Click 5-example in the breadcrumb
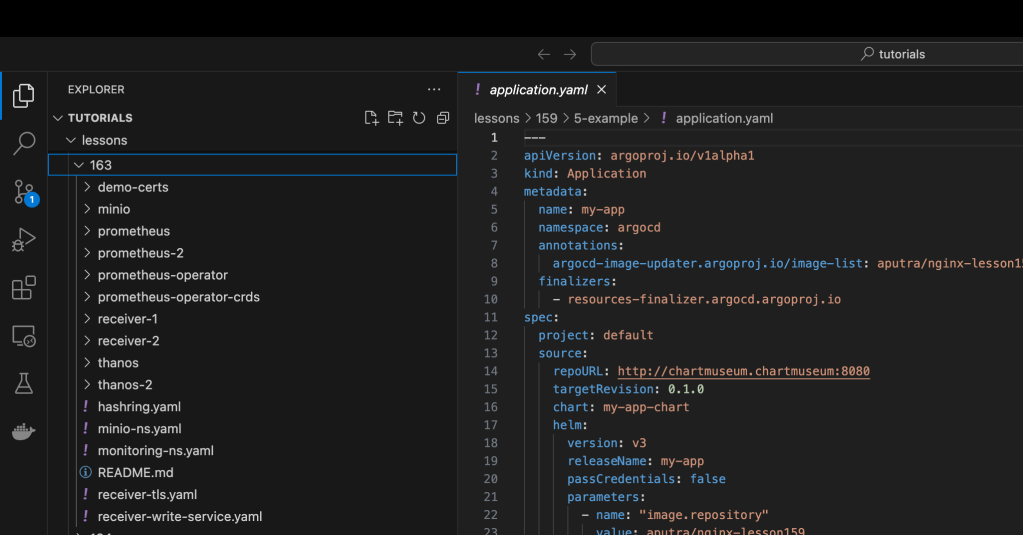 (605, 118)
